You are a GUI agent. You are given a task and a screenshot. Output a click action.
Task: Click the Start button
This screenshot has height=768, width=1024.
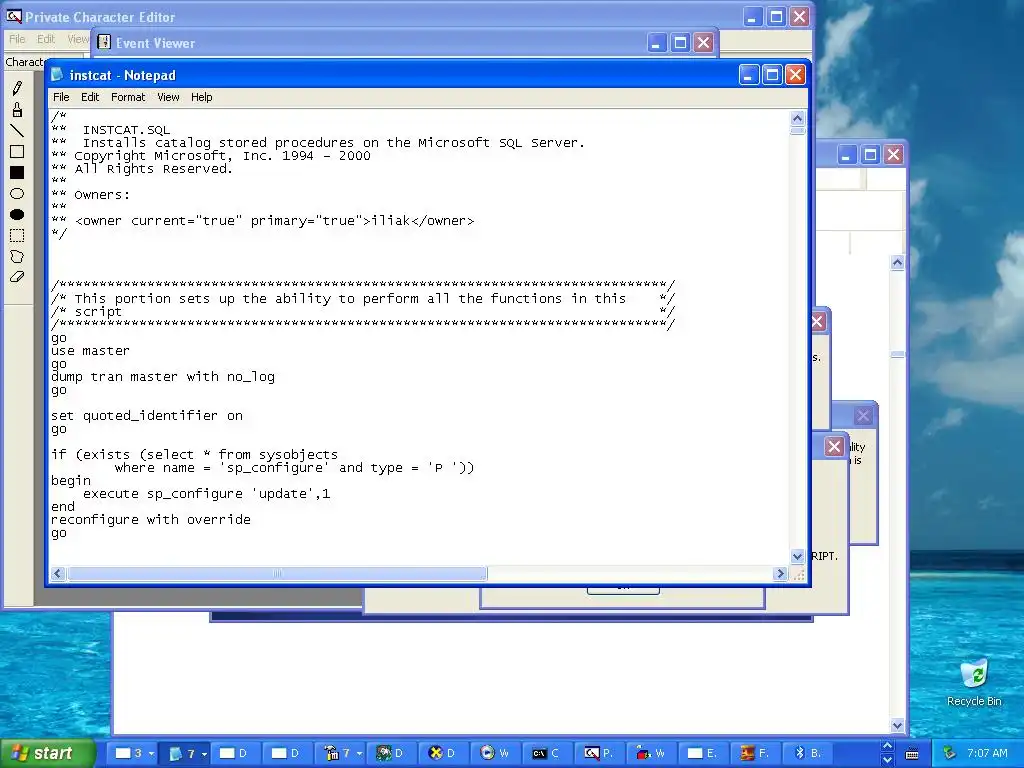(46, 753)
